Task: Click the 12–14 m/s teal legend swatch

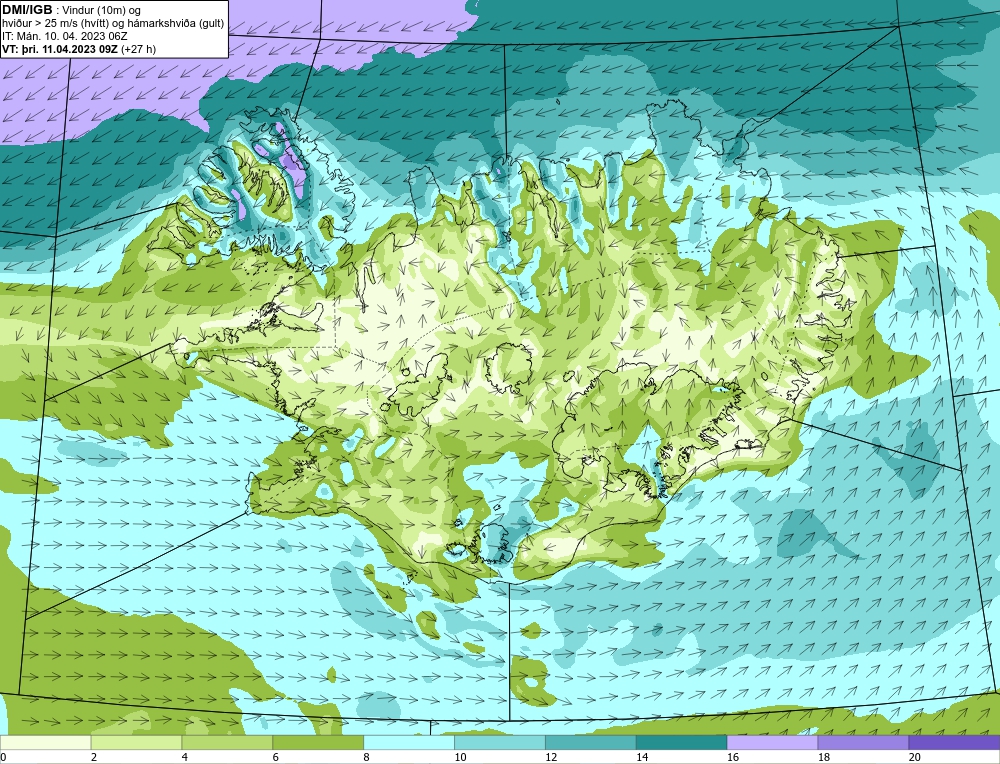Action: point(591,742)
